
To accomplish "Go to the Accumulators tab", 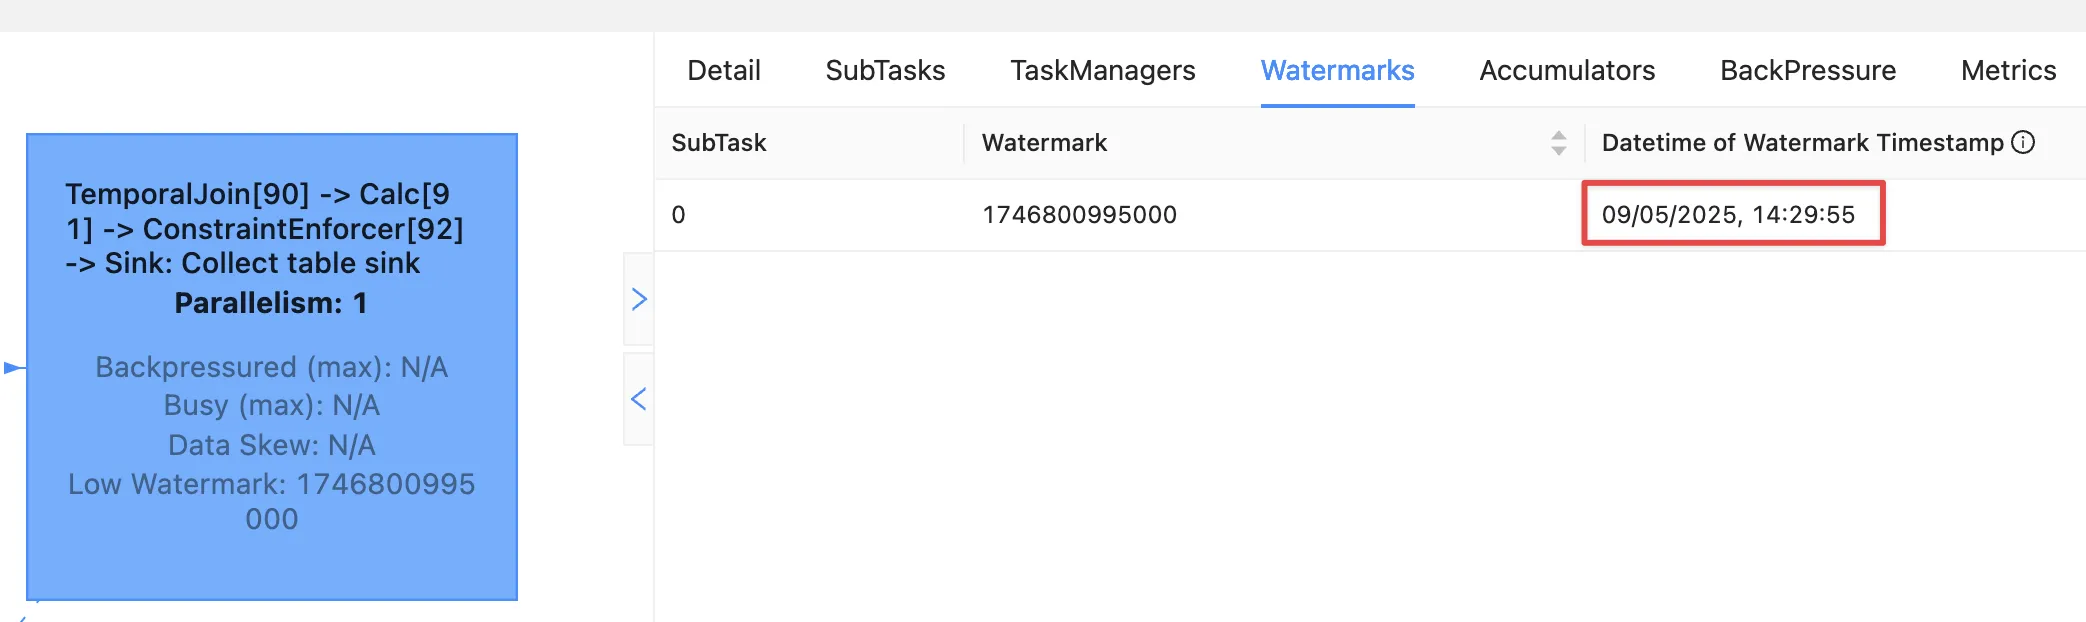I will click(1567, 71).
